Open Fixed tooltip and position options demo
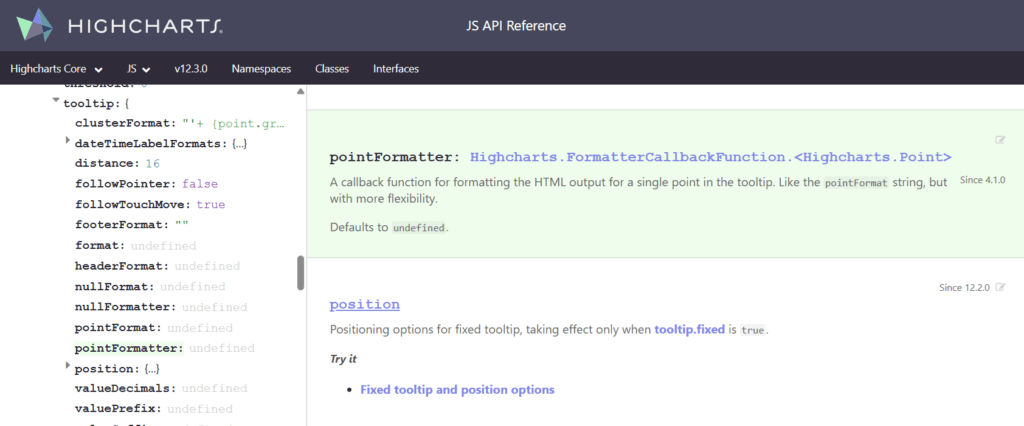The height and width of the screenshot is (426, 1024). pyautogui.click(x=457, y=389)
